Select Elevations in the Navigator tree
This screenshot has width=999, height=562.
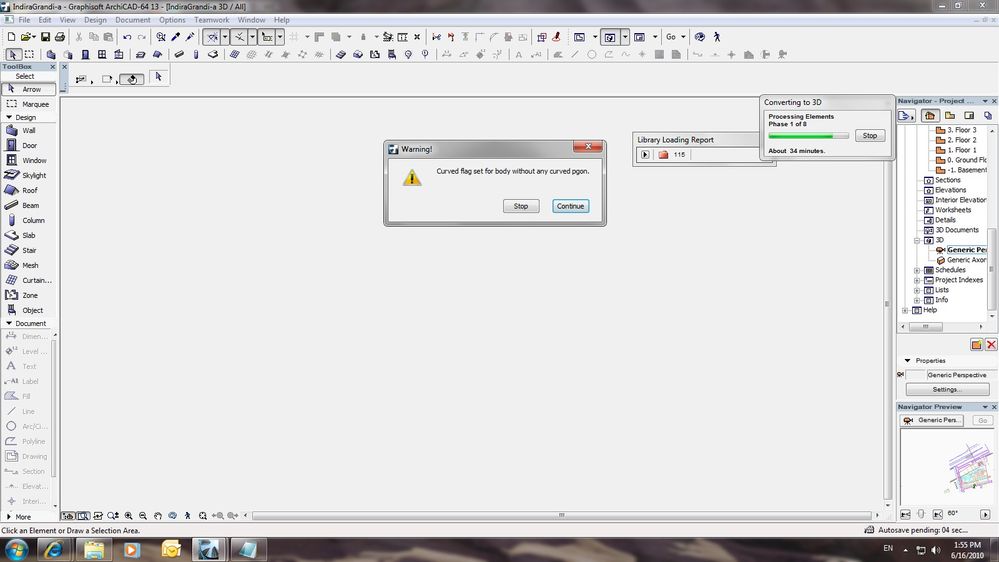pyautogui.click(x=950, y=190)
